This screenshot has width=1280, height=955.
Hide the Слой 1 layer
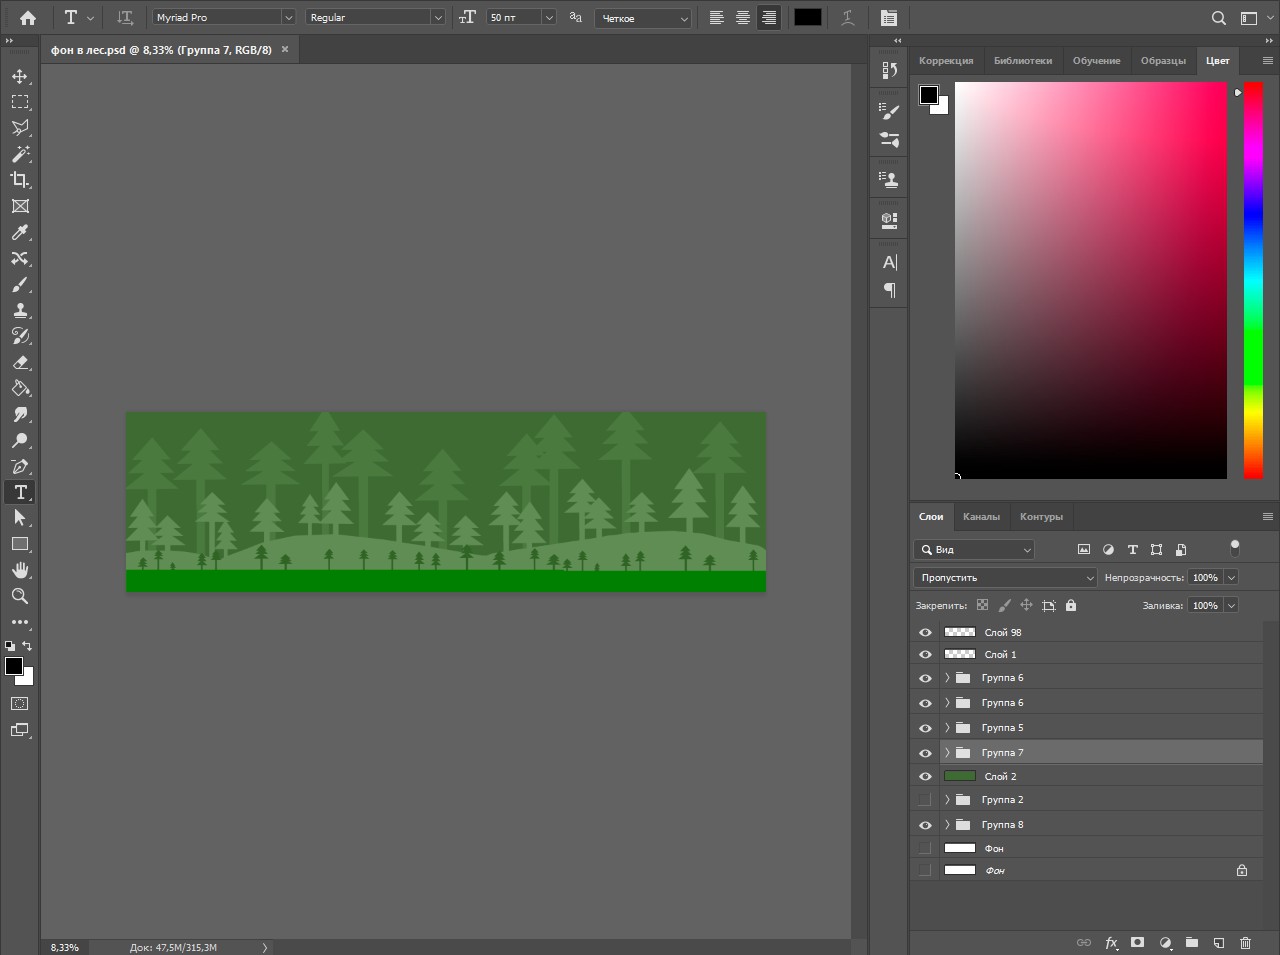(x=925, y=654)
